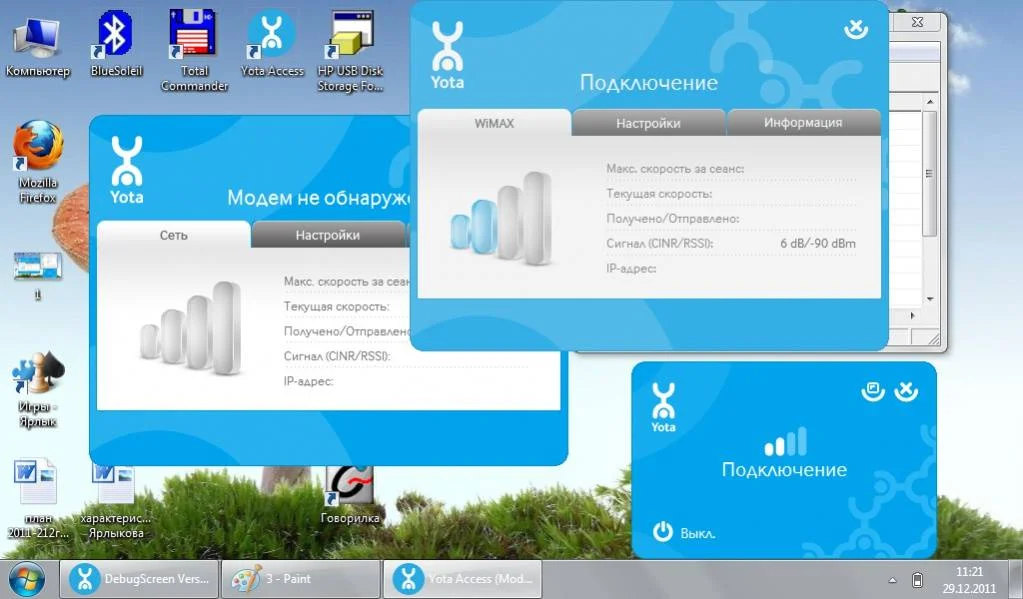1023x599 pixels.
Task: Open Настройки tab in the Модем не обнаружен window
Action: [x=328, y=235]
